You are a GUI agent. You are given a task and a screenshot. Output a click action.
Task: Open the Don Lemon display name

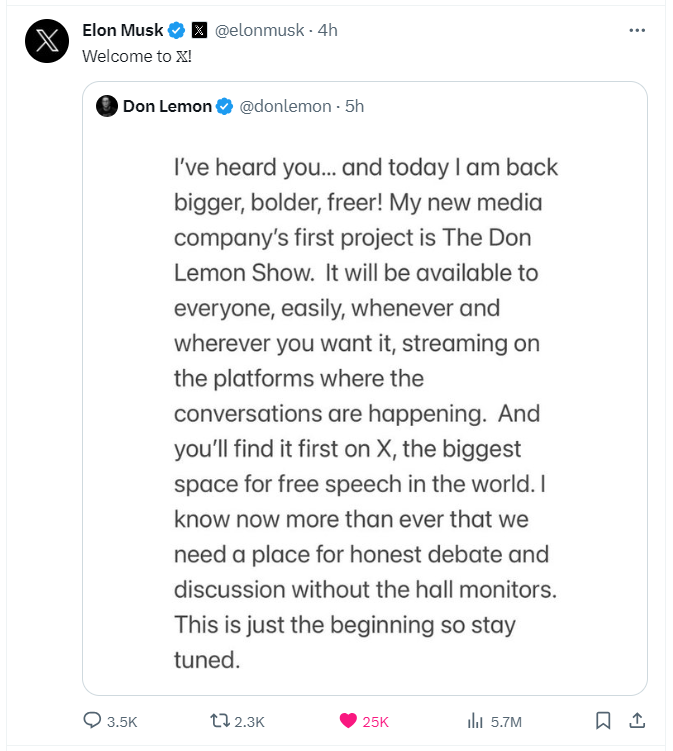[x=167, y=106]
